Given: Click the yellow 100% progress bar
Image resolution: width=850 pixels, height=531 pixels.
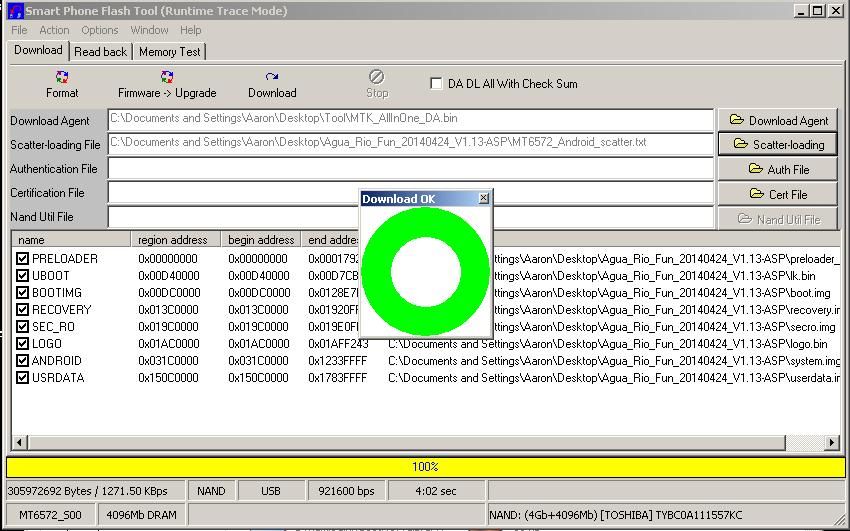Looking at the screenshot, I should [425, 467].
